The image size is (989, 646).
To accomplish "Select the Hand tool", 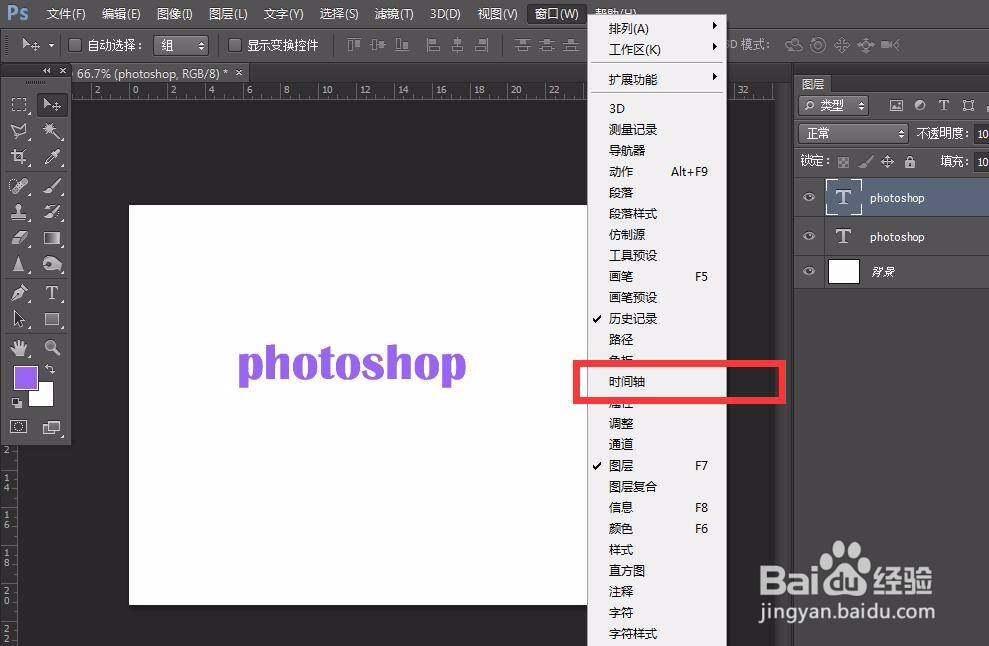I will (19, 347).
